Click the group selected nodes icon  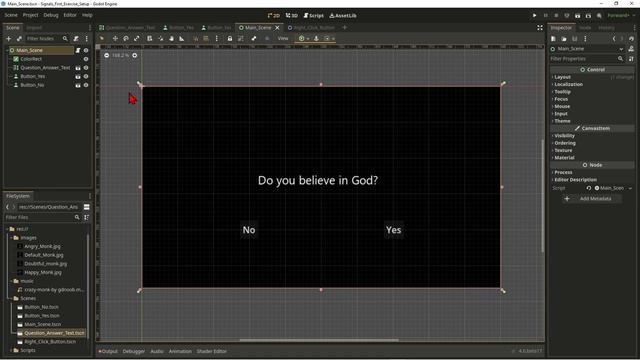click(240, 38)
